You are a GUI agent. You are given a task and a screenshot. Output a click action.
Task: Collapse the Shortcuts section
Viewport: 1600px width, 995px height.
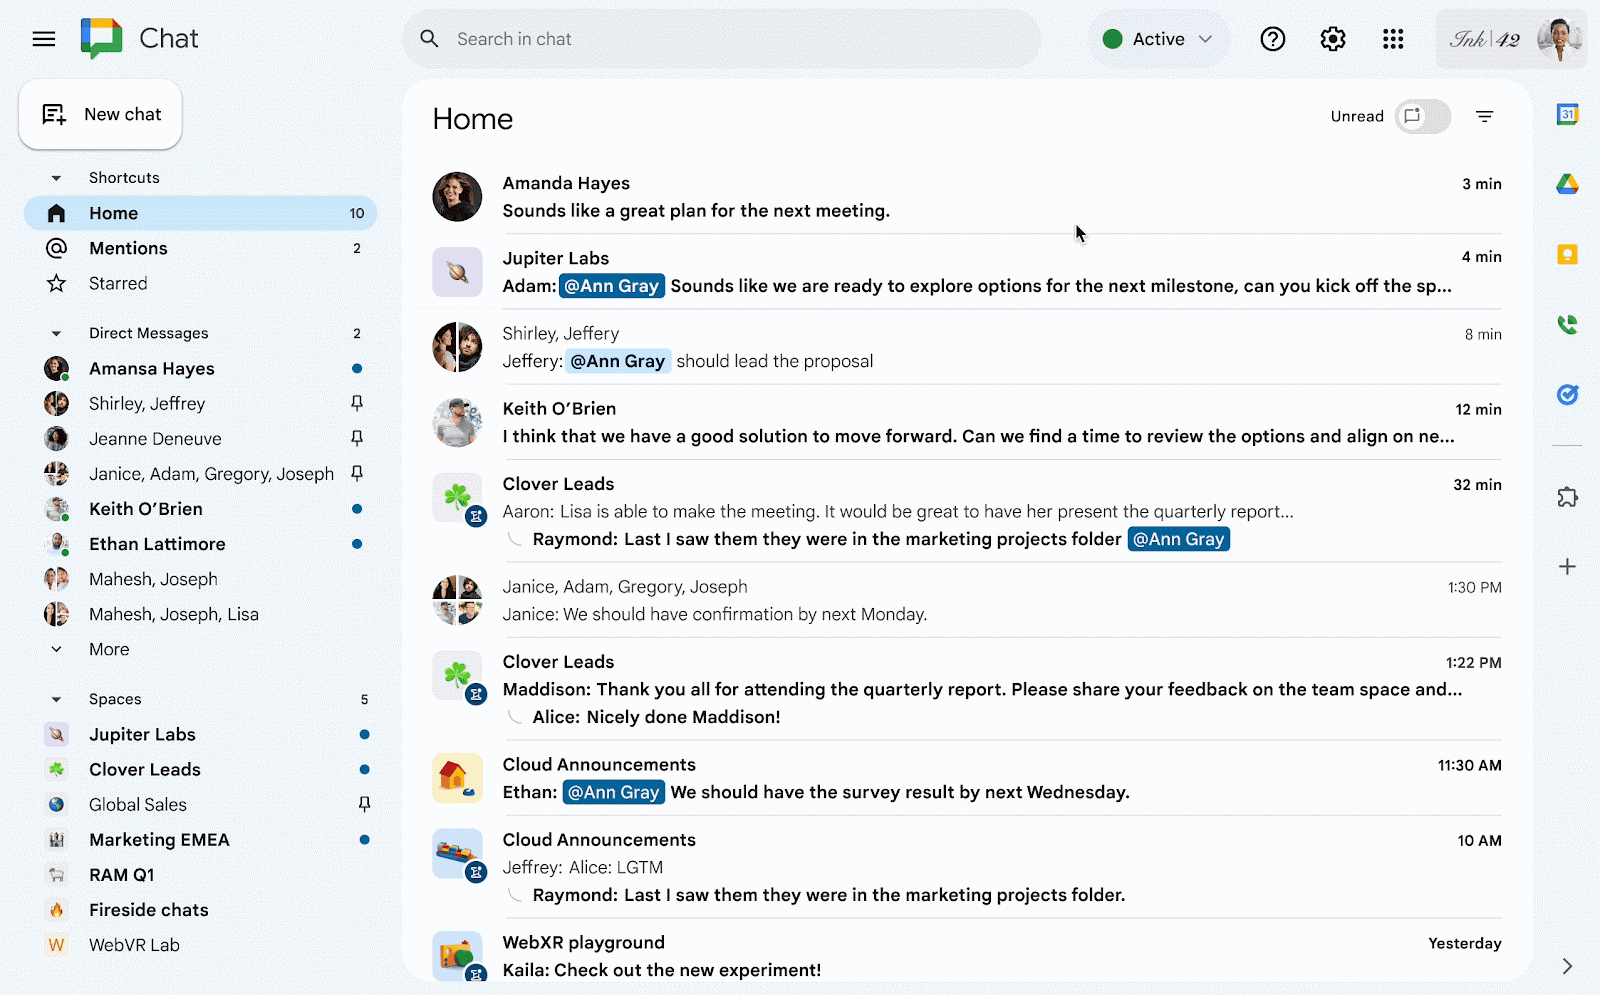tap(57, 177)
